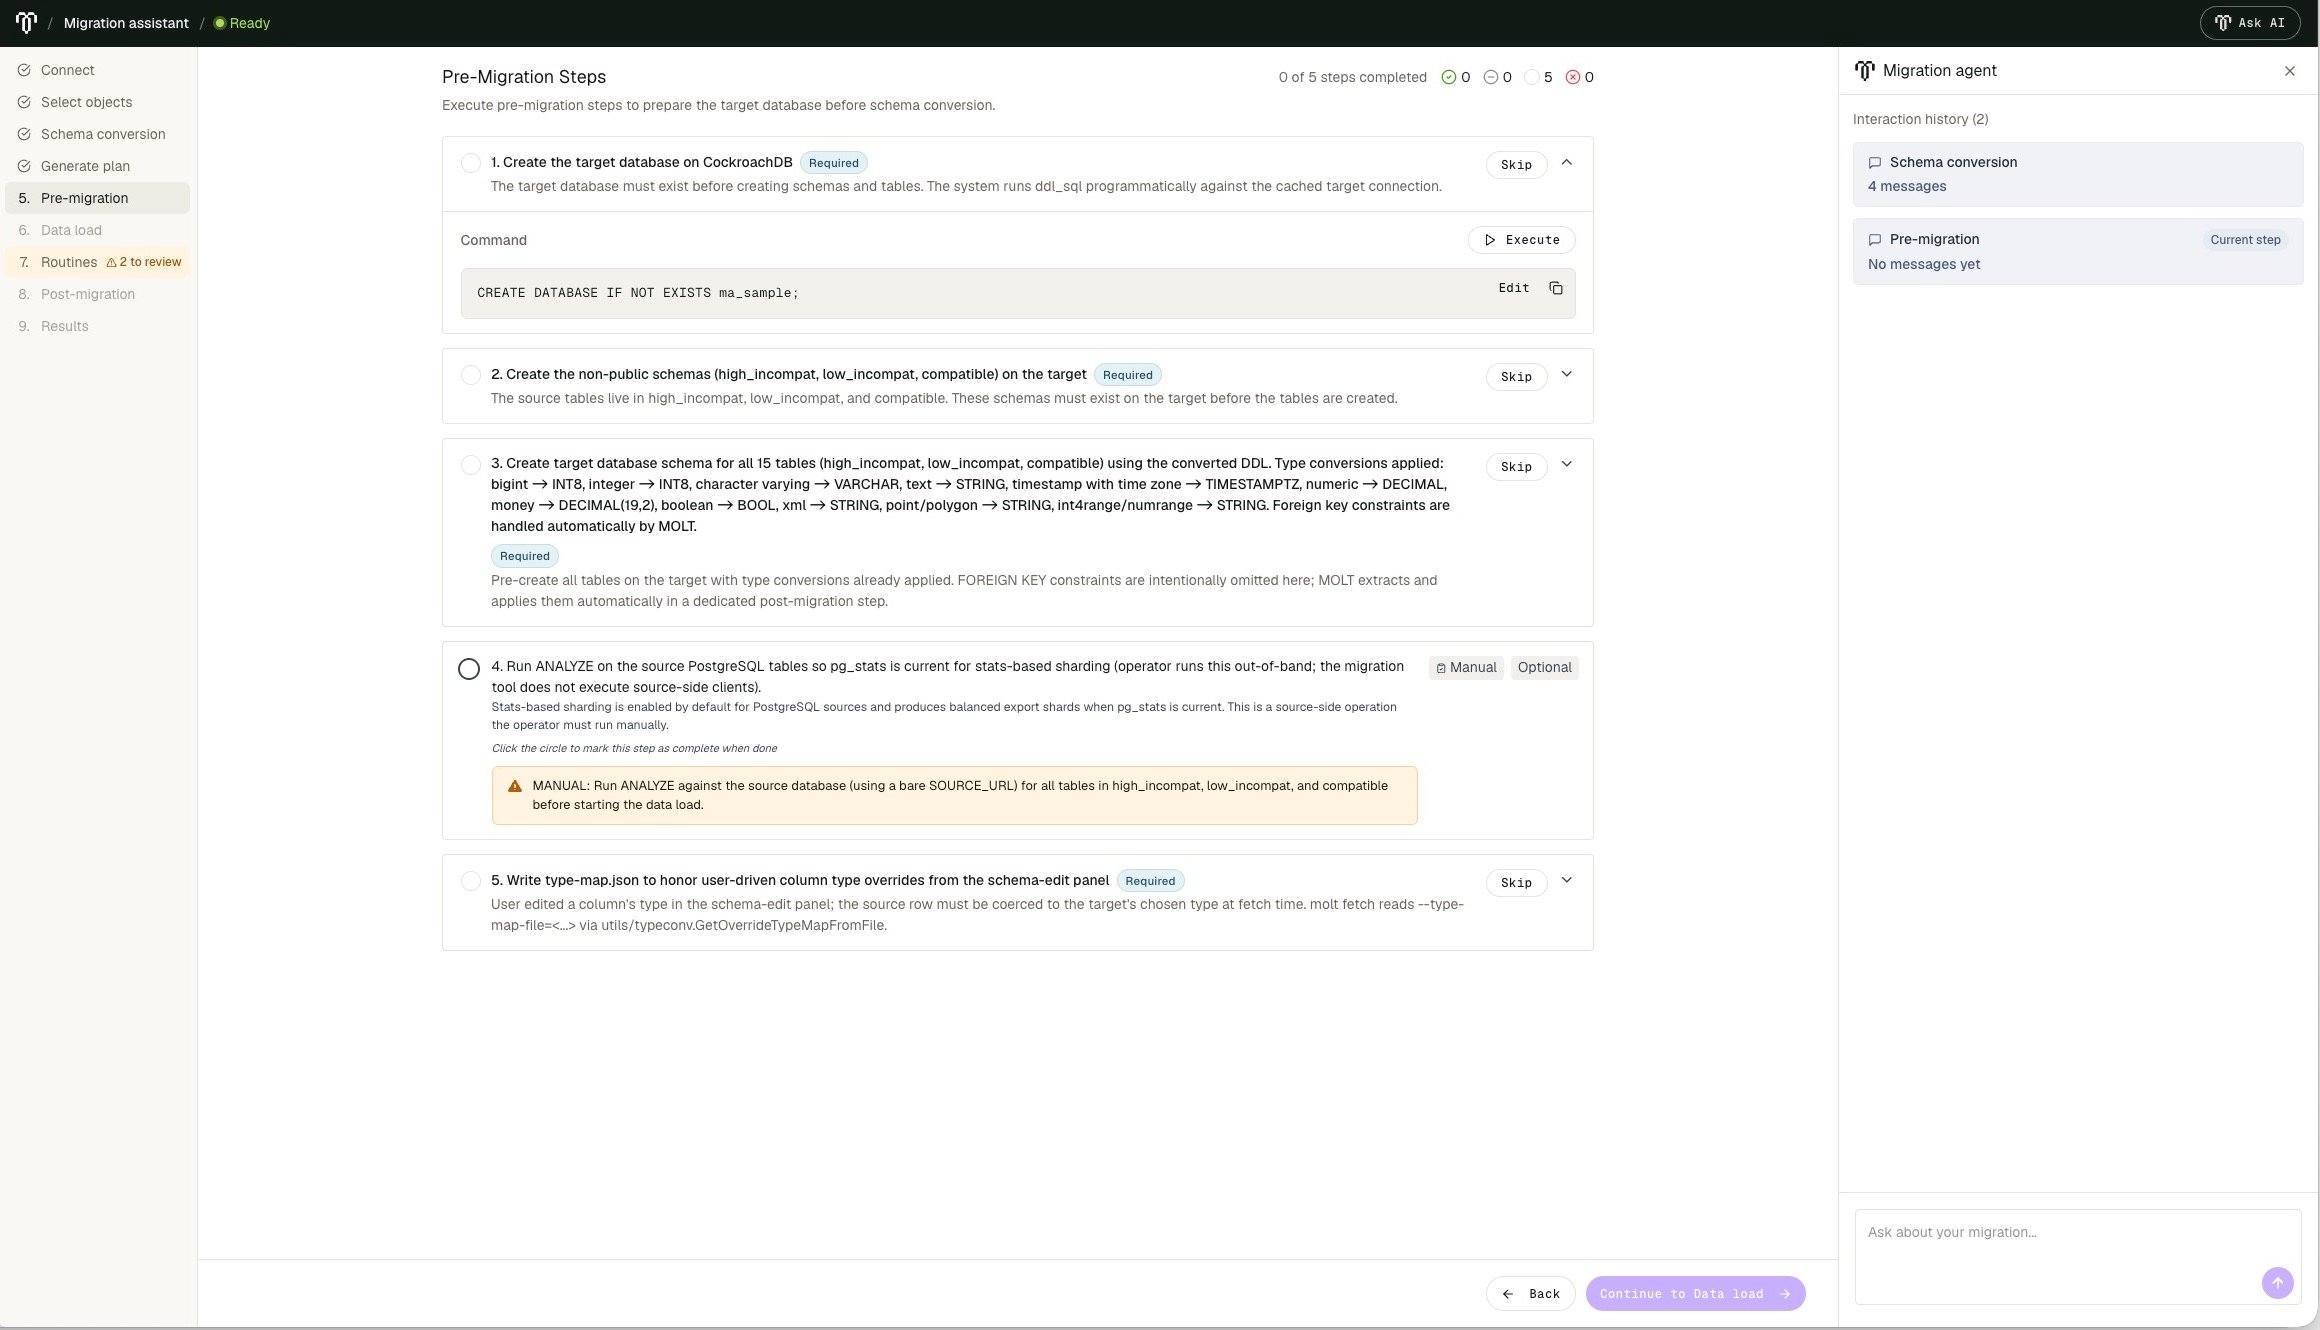Skip step 3 create target schema
The height and width of the screenshot is (1330, 2320).
[x=1516, y=466]
